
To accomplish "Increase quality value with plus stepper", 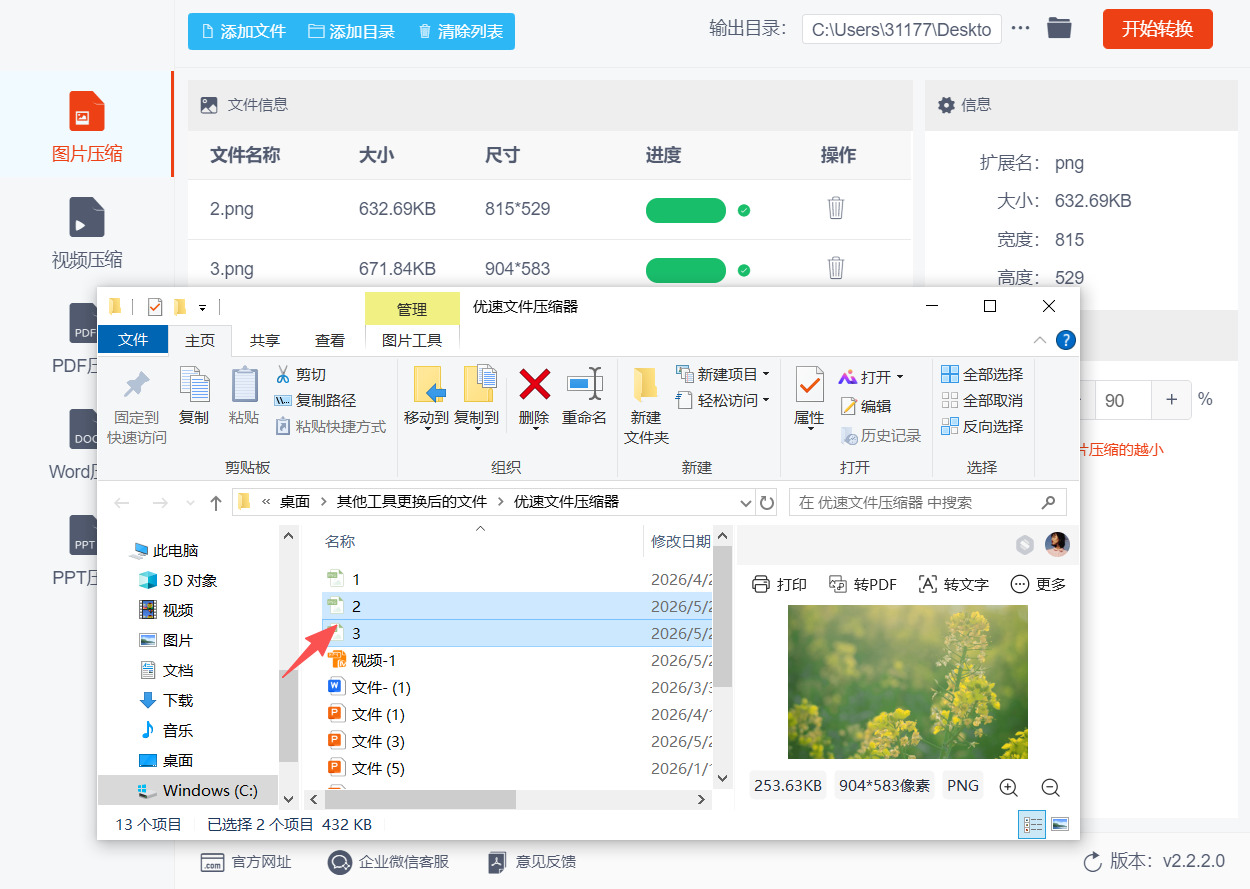I will (1171, 400).
